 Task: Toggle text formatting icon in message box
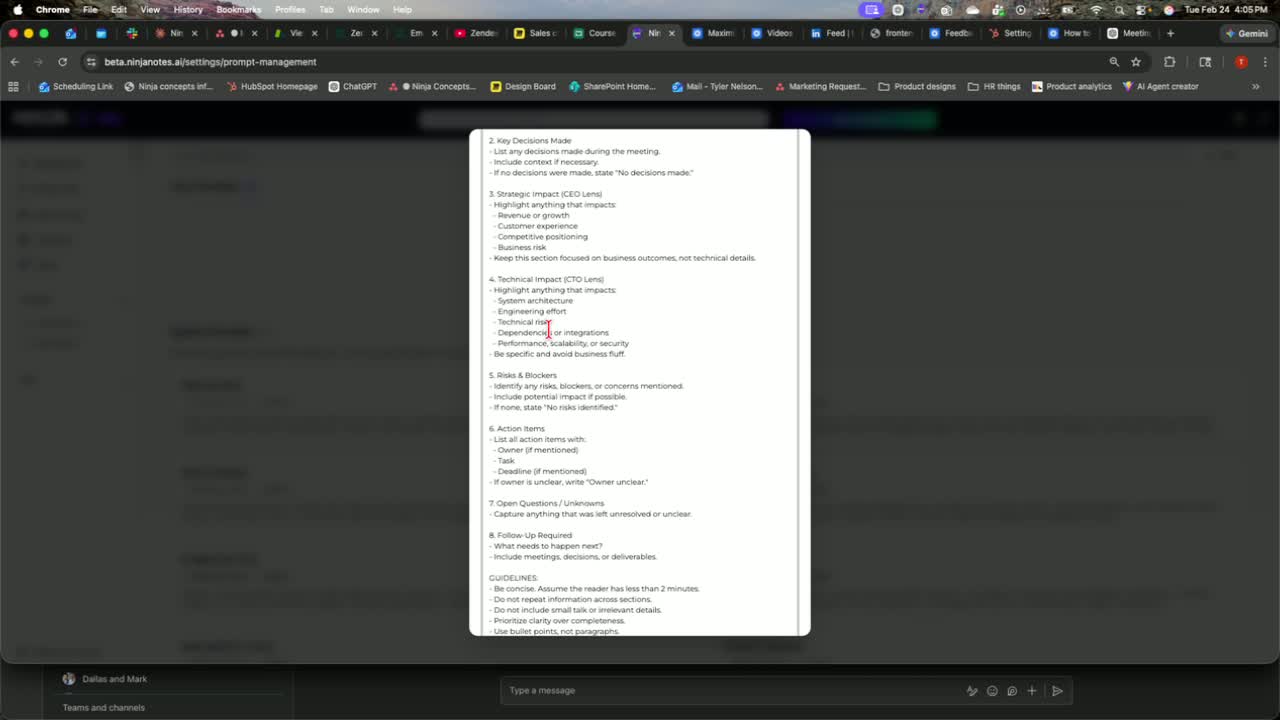tap(971, 690)
